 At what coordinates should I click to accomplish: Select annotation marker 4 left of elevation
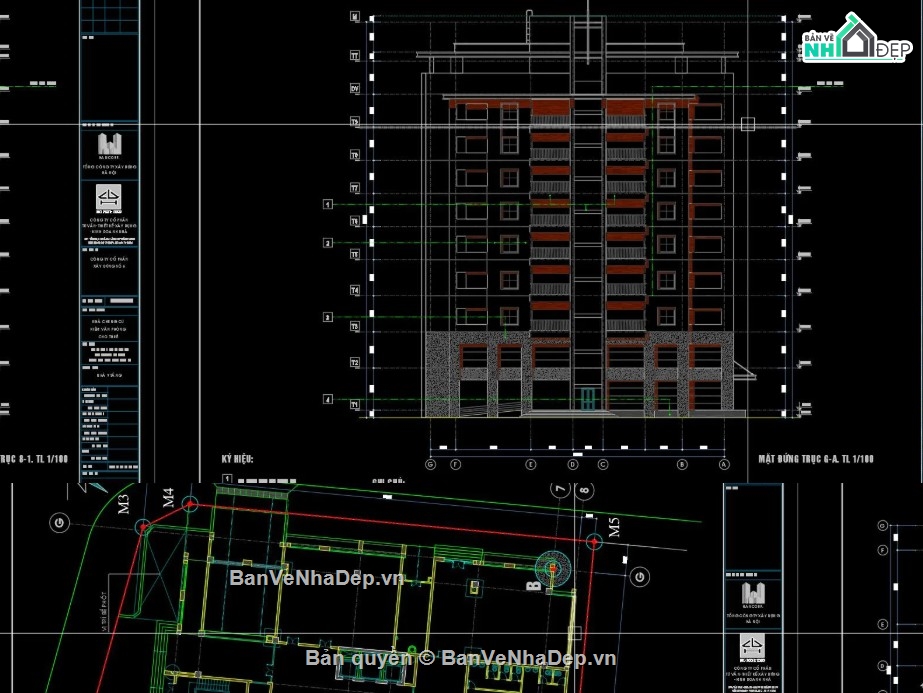click(x=328, y=399)
